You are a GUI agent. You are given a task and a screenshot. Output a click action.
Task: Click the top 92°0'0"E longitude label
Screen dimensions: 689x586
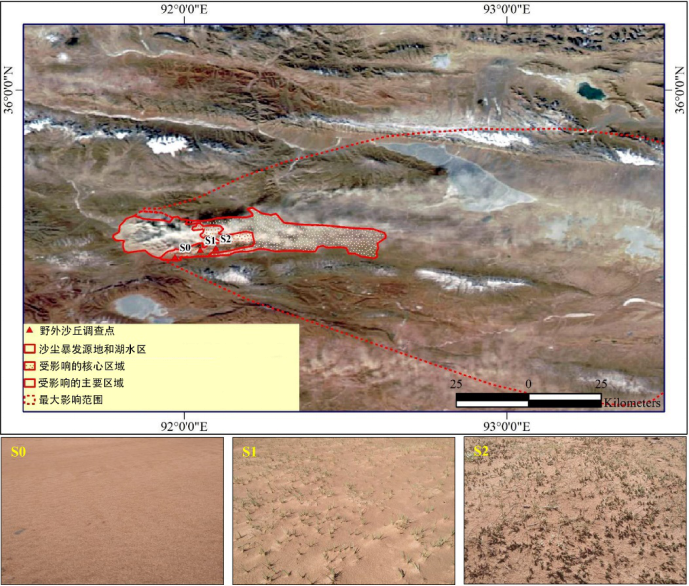[x=184, y=9]
